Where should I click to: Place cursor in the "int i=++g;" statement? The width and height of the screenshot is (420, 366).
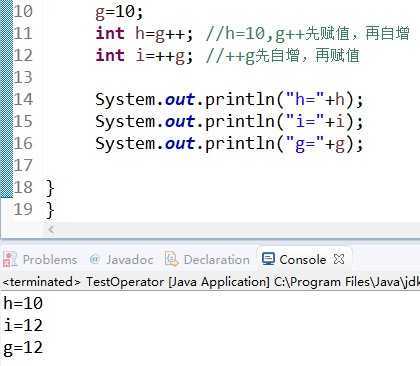tap(144, 56)
